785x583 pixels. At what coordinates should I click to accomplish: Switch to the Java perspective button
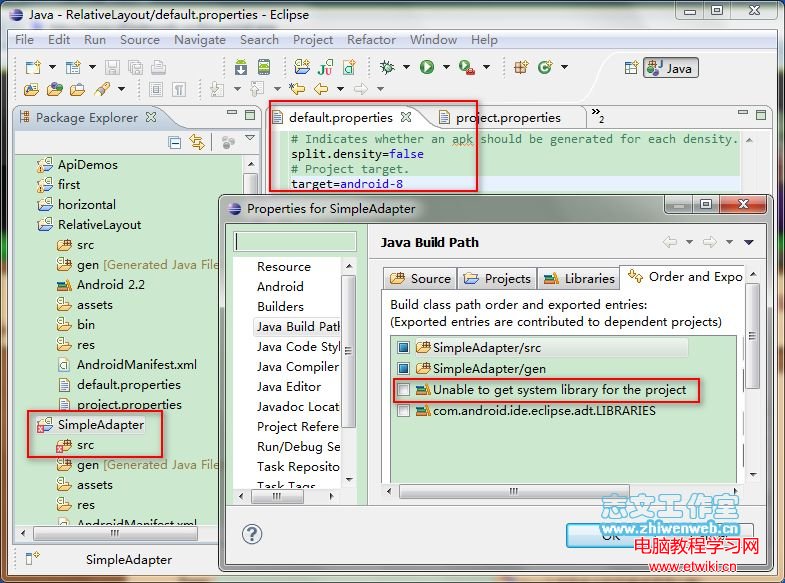coord(670,68)
